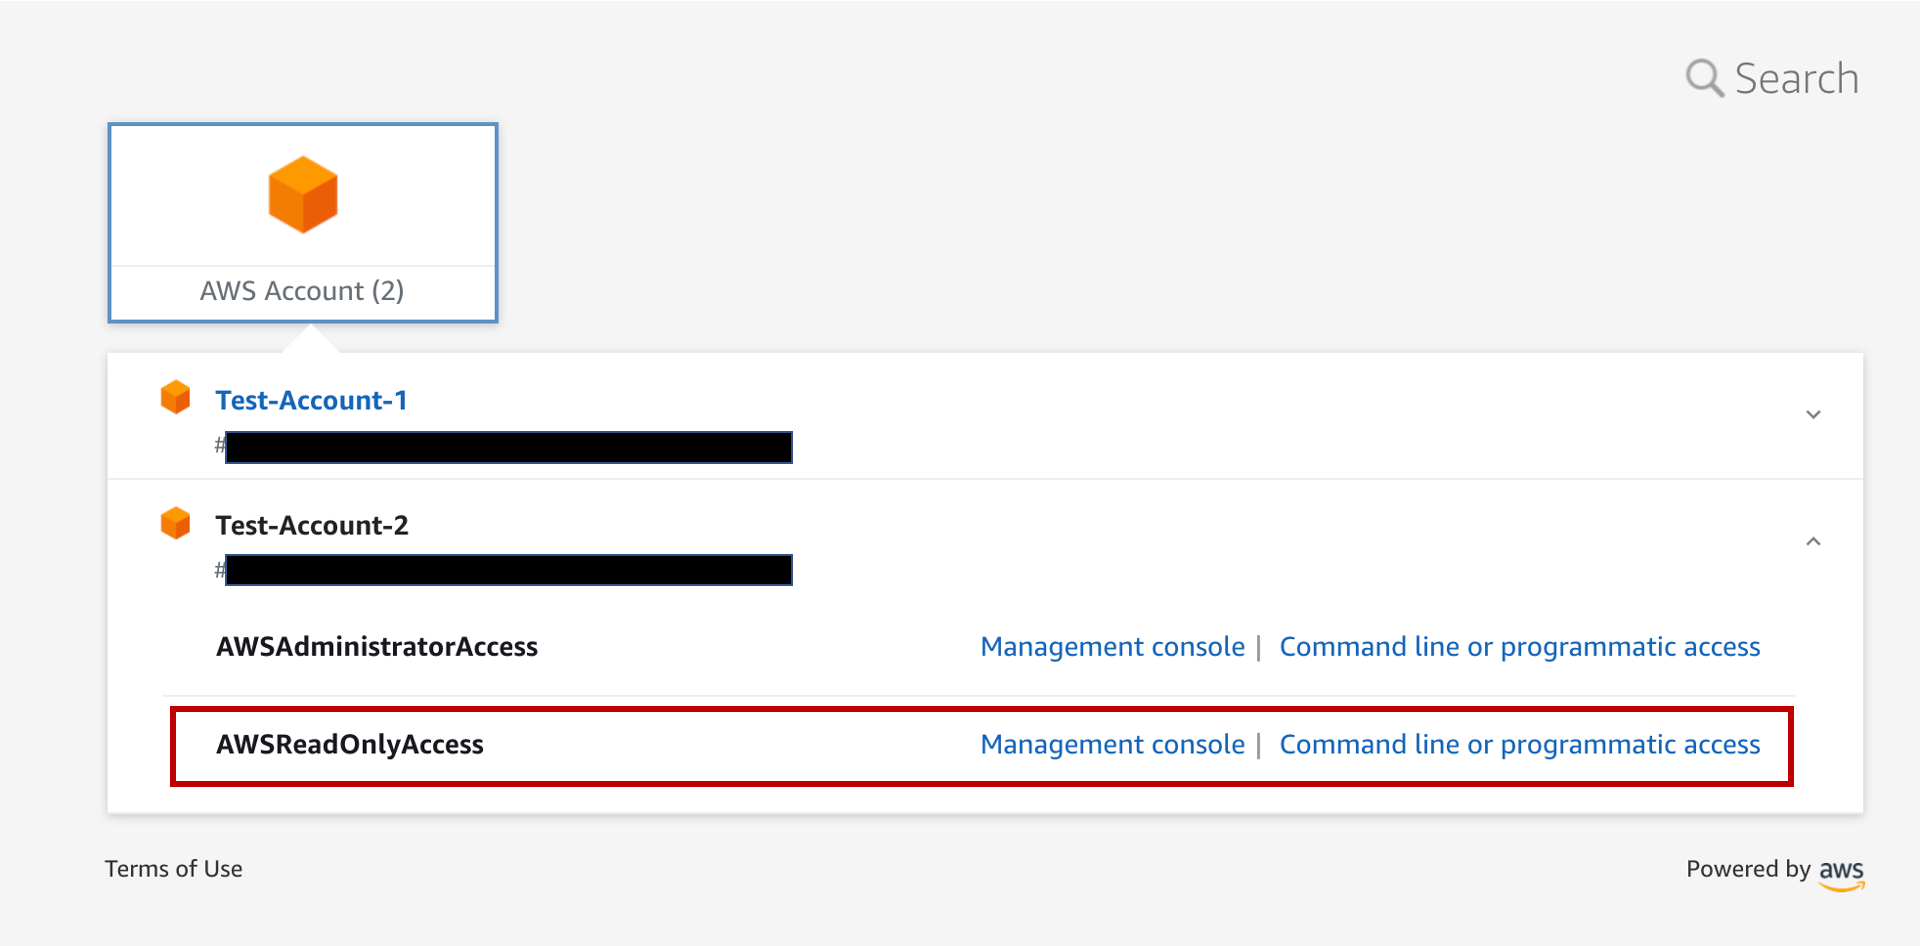Select the Test-Account-1 account name
The image size is (1920, 946).
point(310,399)
